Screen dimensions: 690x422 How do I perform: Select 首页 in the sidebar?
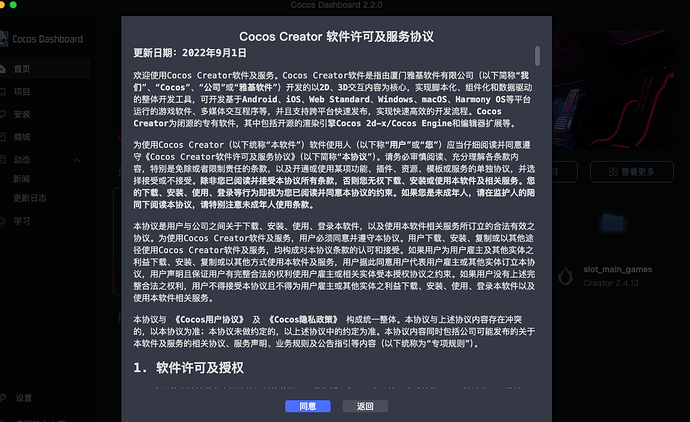click(22, 69)
